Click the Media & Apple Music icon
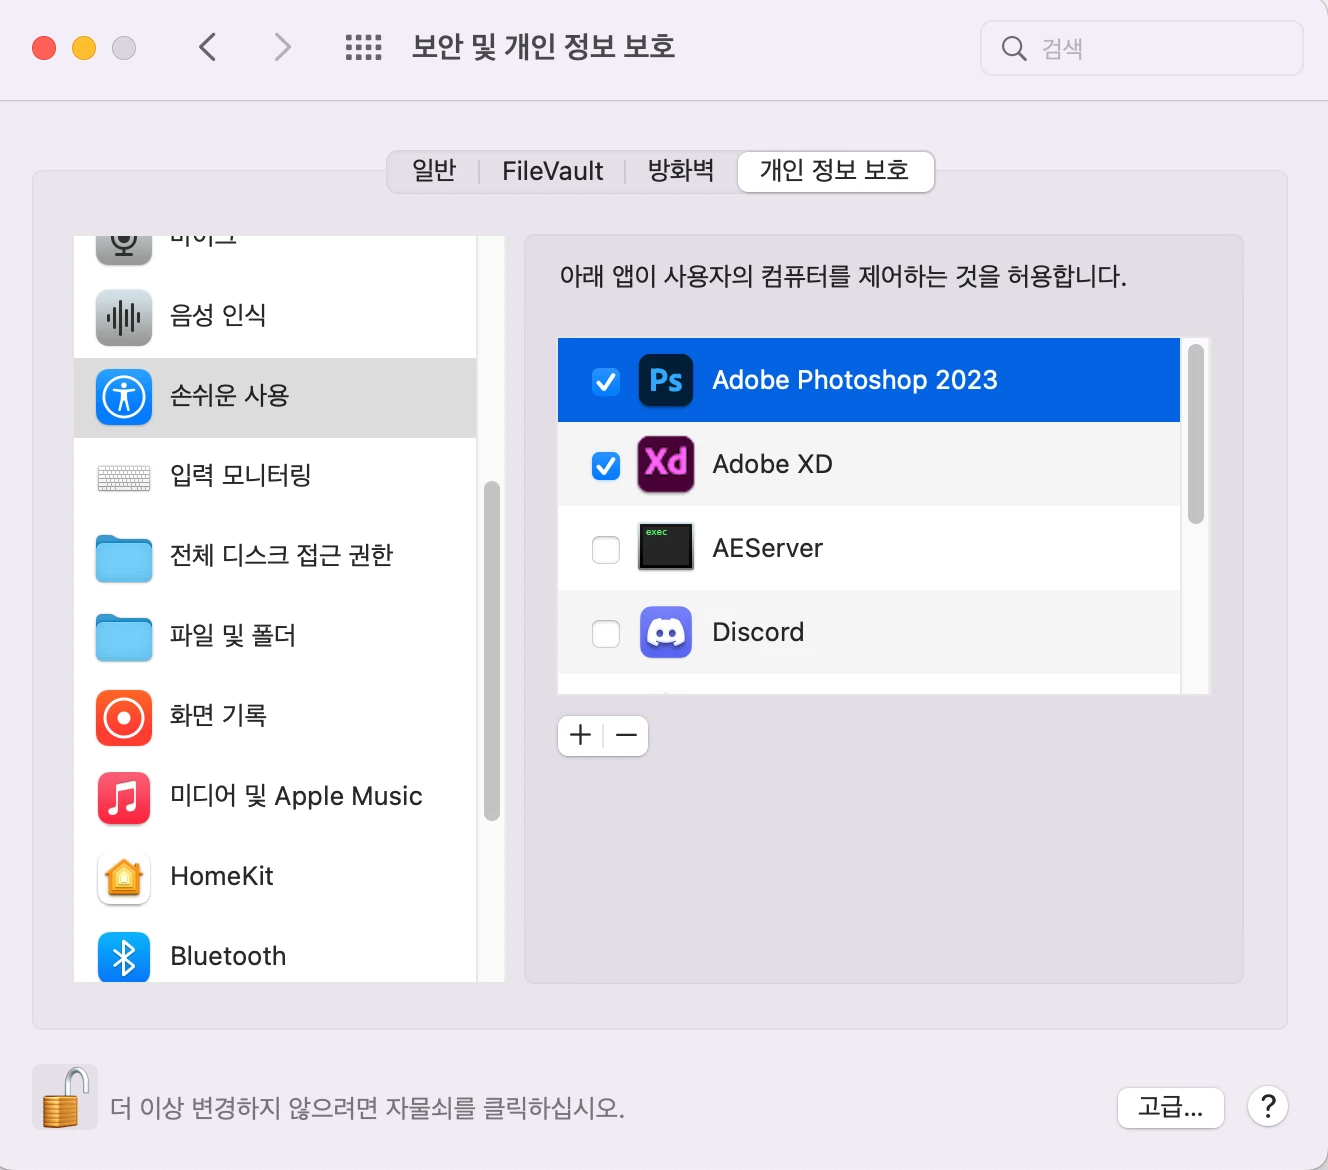The height and width of the screenshot is (1170, 1328). coord(124,798)
